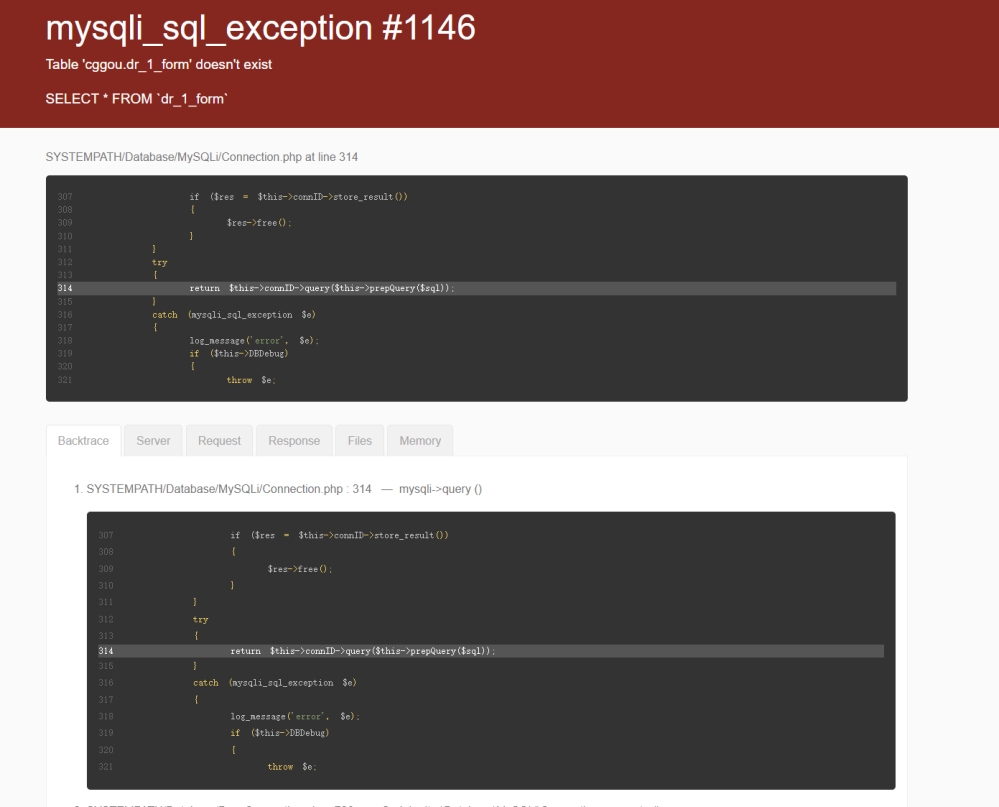Click the 'SELECT * FROM `dr_1_form`' query text
This screenshot has height=807, width=999.
(x=137, y=99)
